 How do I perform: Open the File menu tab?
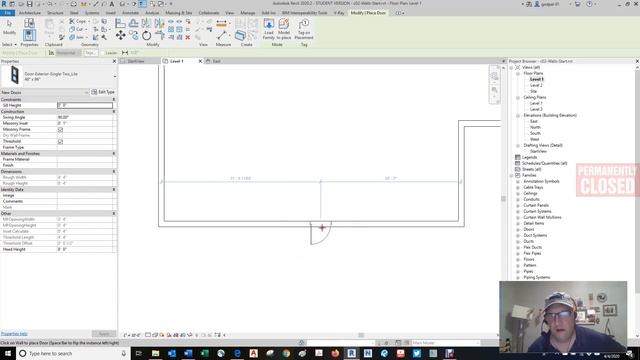pyautogui.click(x=7, y=13)
